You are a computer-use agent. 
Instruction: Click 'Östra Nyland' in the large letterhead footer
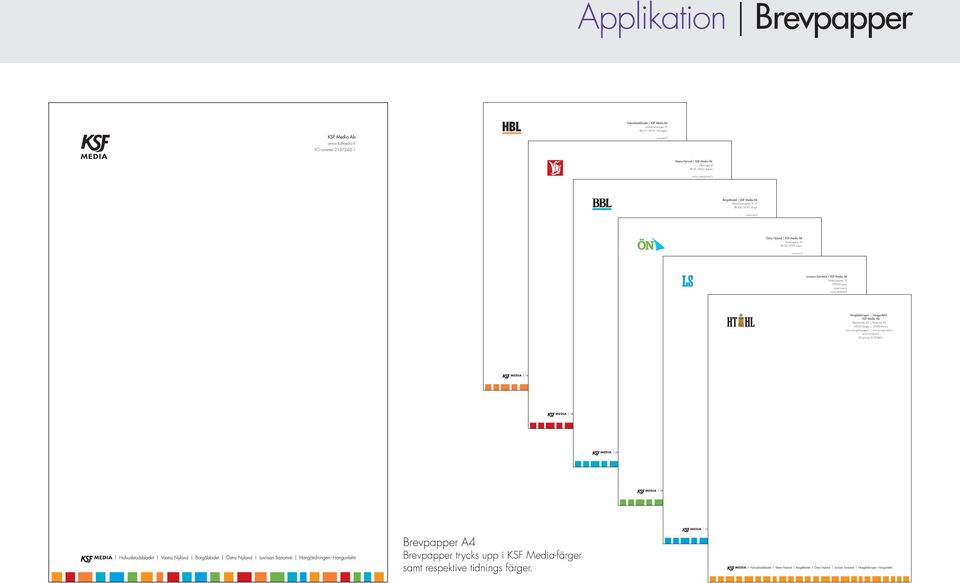(239, 558)
